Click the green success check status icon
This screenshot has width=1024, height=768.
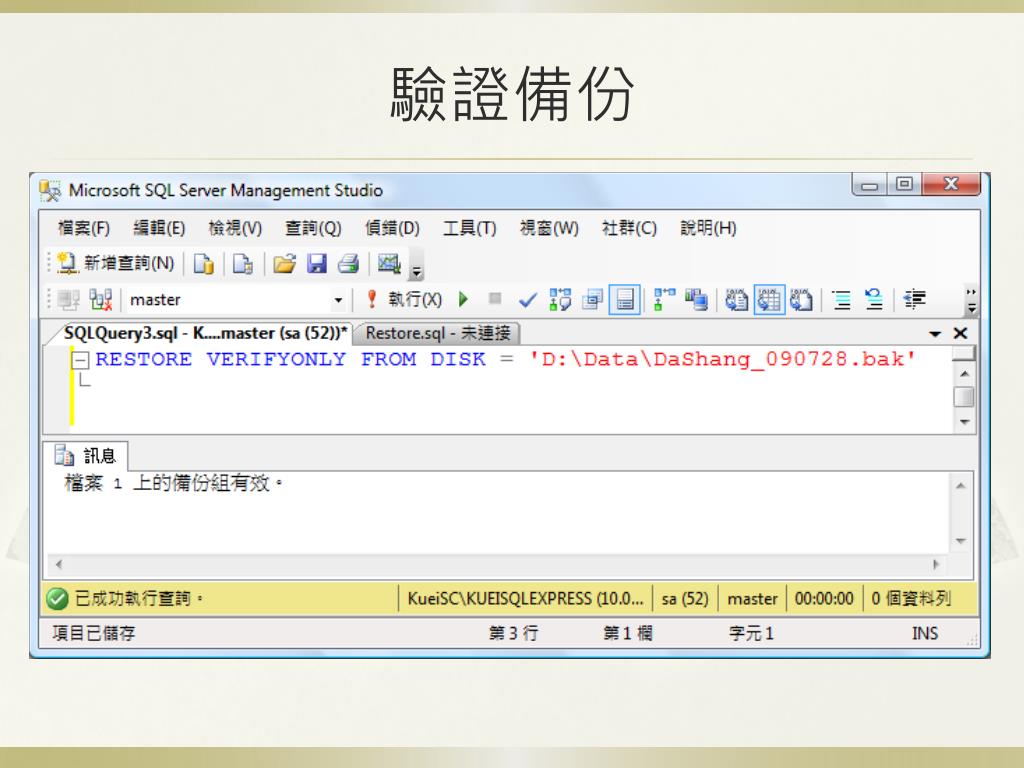[x=57, y=598]
